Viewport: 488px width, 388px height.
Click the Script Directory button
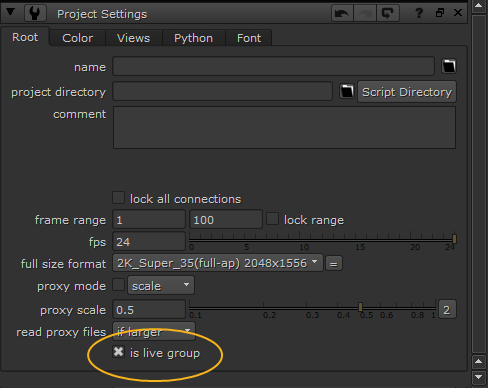[x=407, y=92]
